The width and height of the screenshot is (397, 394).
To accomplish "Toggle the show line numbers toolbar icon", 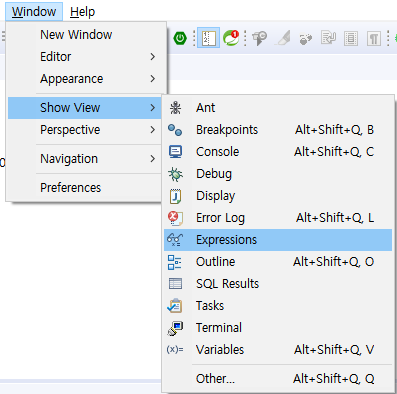I will click(208, 38).
